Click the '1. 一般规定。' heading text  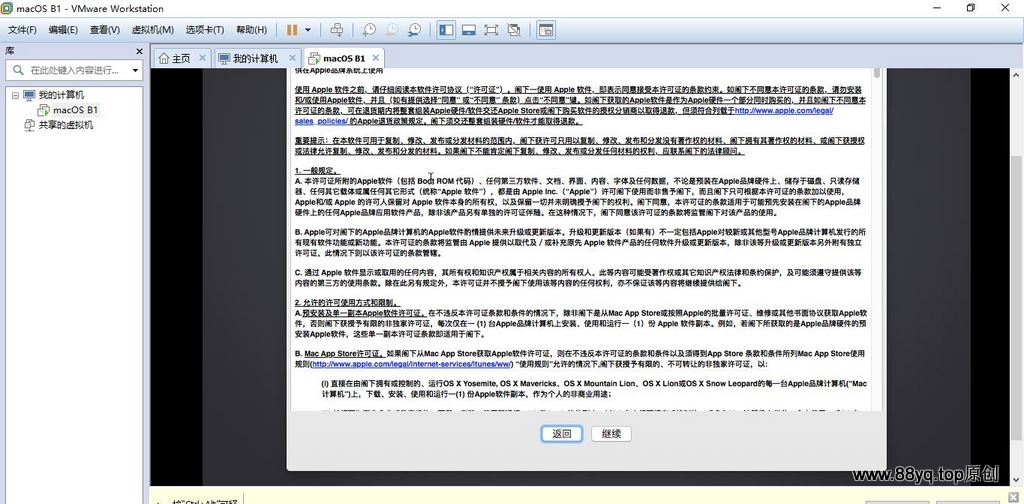[318, 171]
